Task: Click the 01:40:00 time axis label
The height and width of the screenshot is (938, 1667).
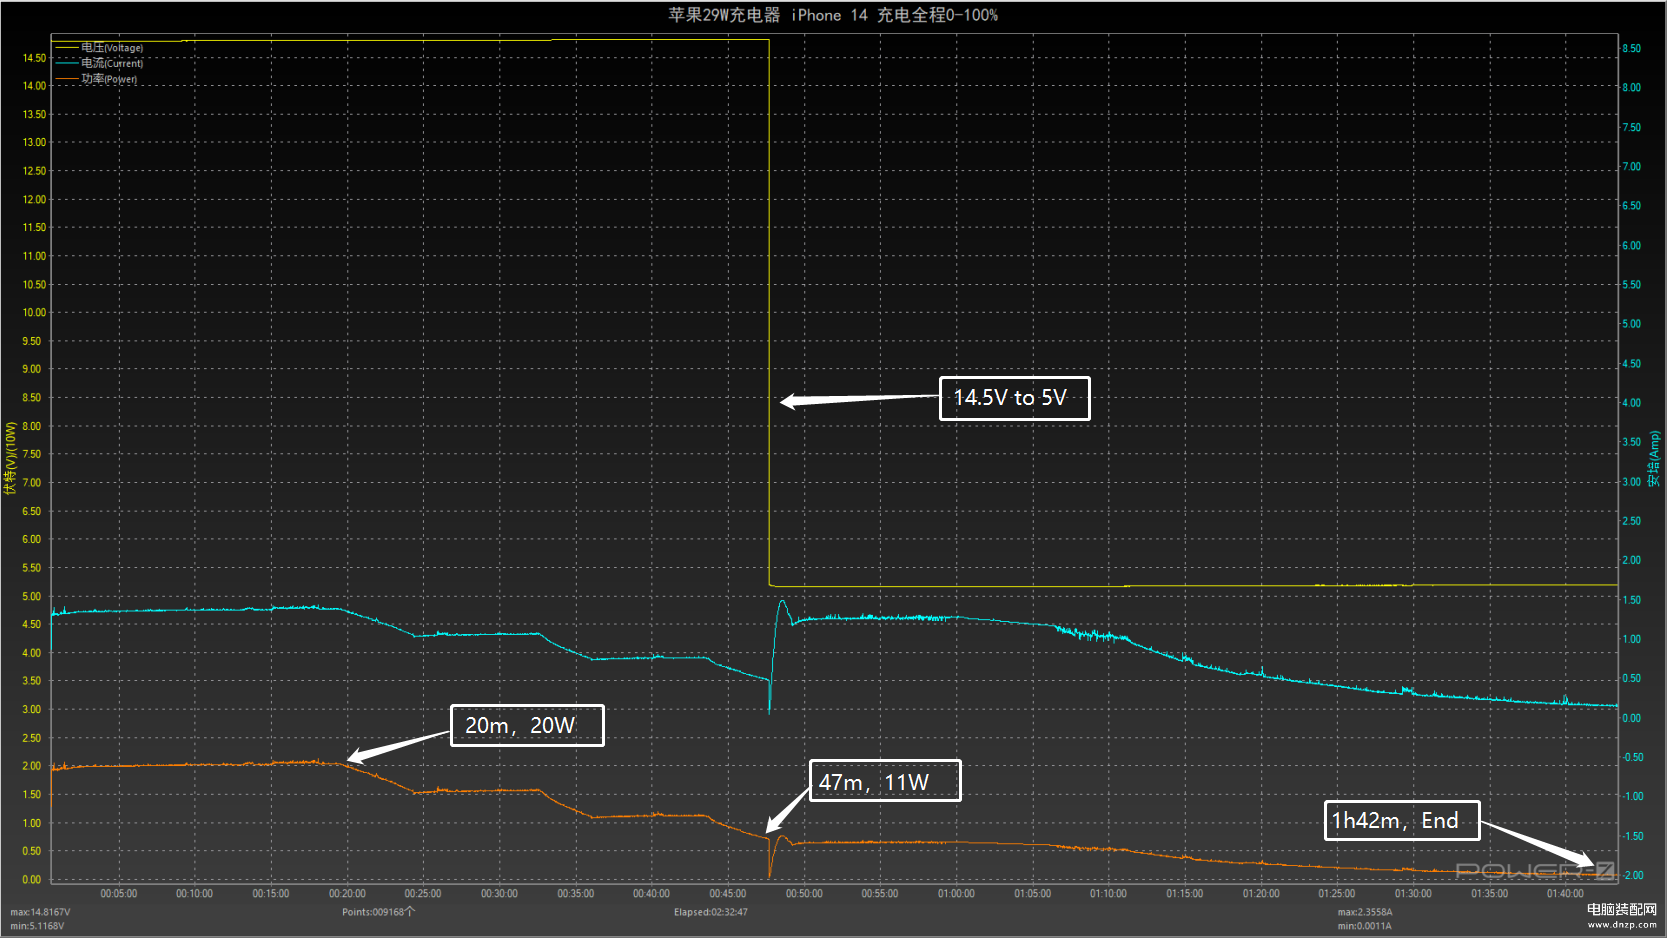Action: tap(1566, 894)
